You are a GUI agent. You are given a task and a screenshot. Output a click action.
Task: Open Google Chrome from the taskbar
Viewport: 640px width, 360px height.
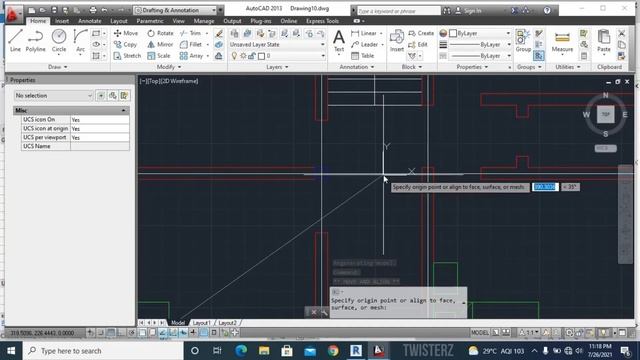click(x=333, y=351)
